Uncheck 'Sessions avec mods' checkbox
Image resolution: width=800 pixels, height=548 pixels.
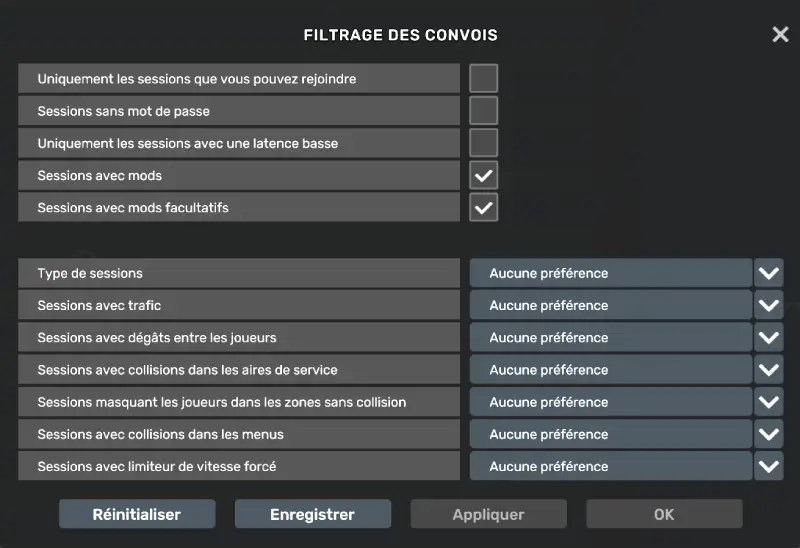tap(484, 176)
